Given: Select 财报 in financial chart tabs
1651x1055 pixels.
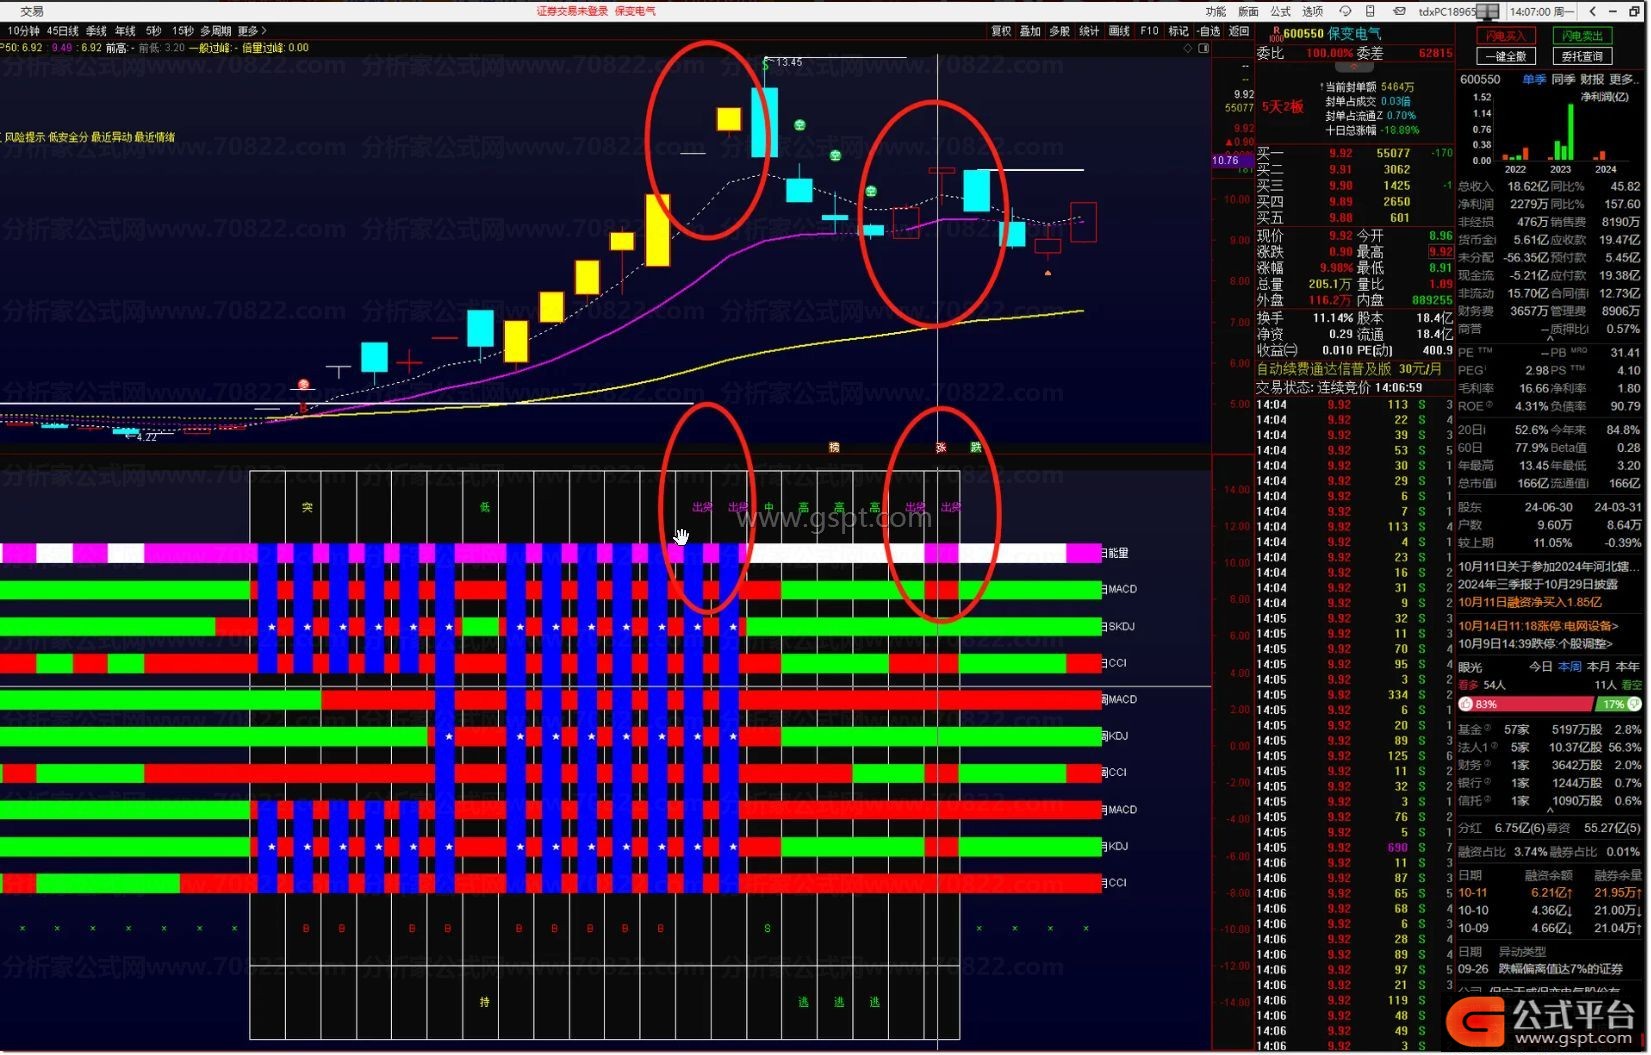Looking at the screenshot, I should coord(1592,79).
